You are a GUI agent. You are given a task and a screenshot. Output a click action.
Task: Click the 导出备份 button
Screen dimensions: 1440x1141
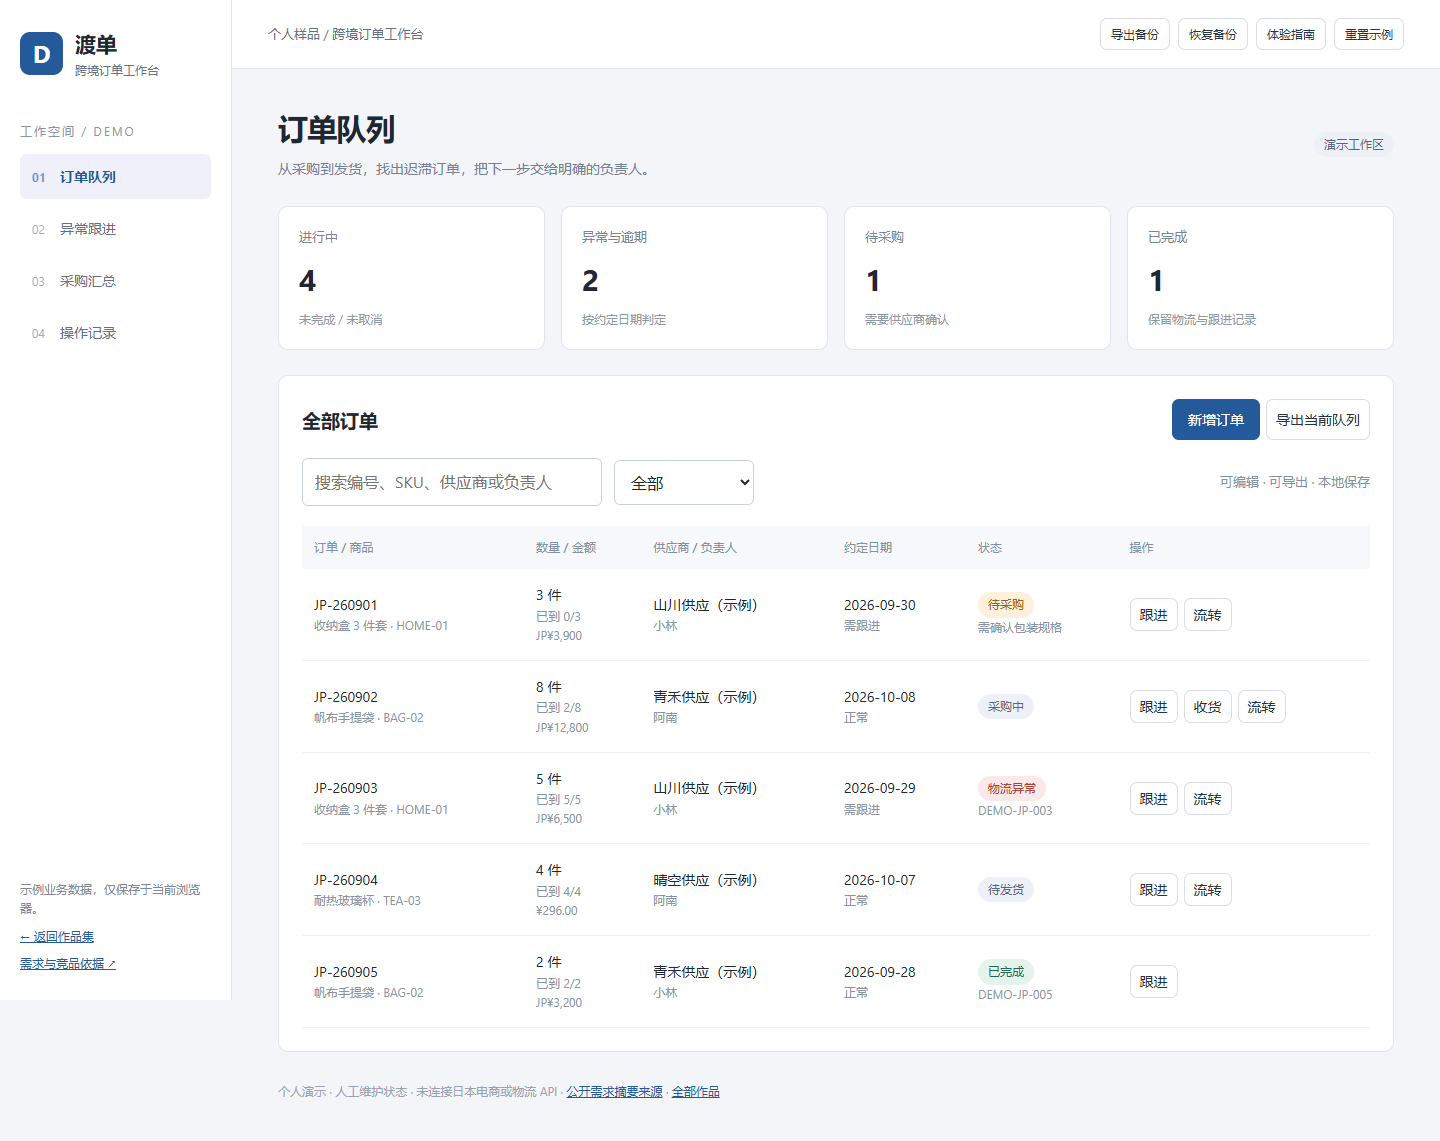click(x=1135, y=34)
